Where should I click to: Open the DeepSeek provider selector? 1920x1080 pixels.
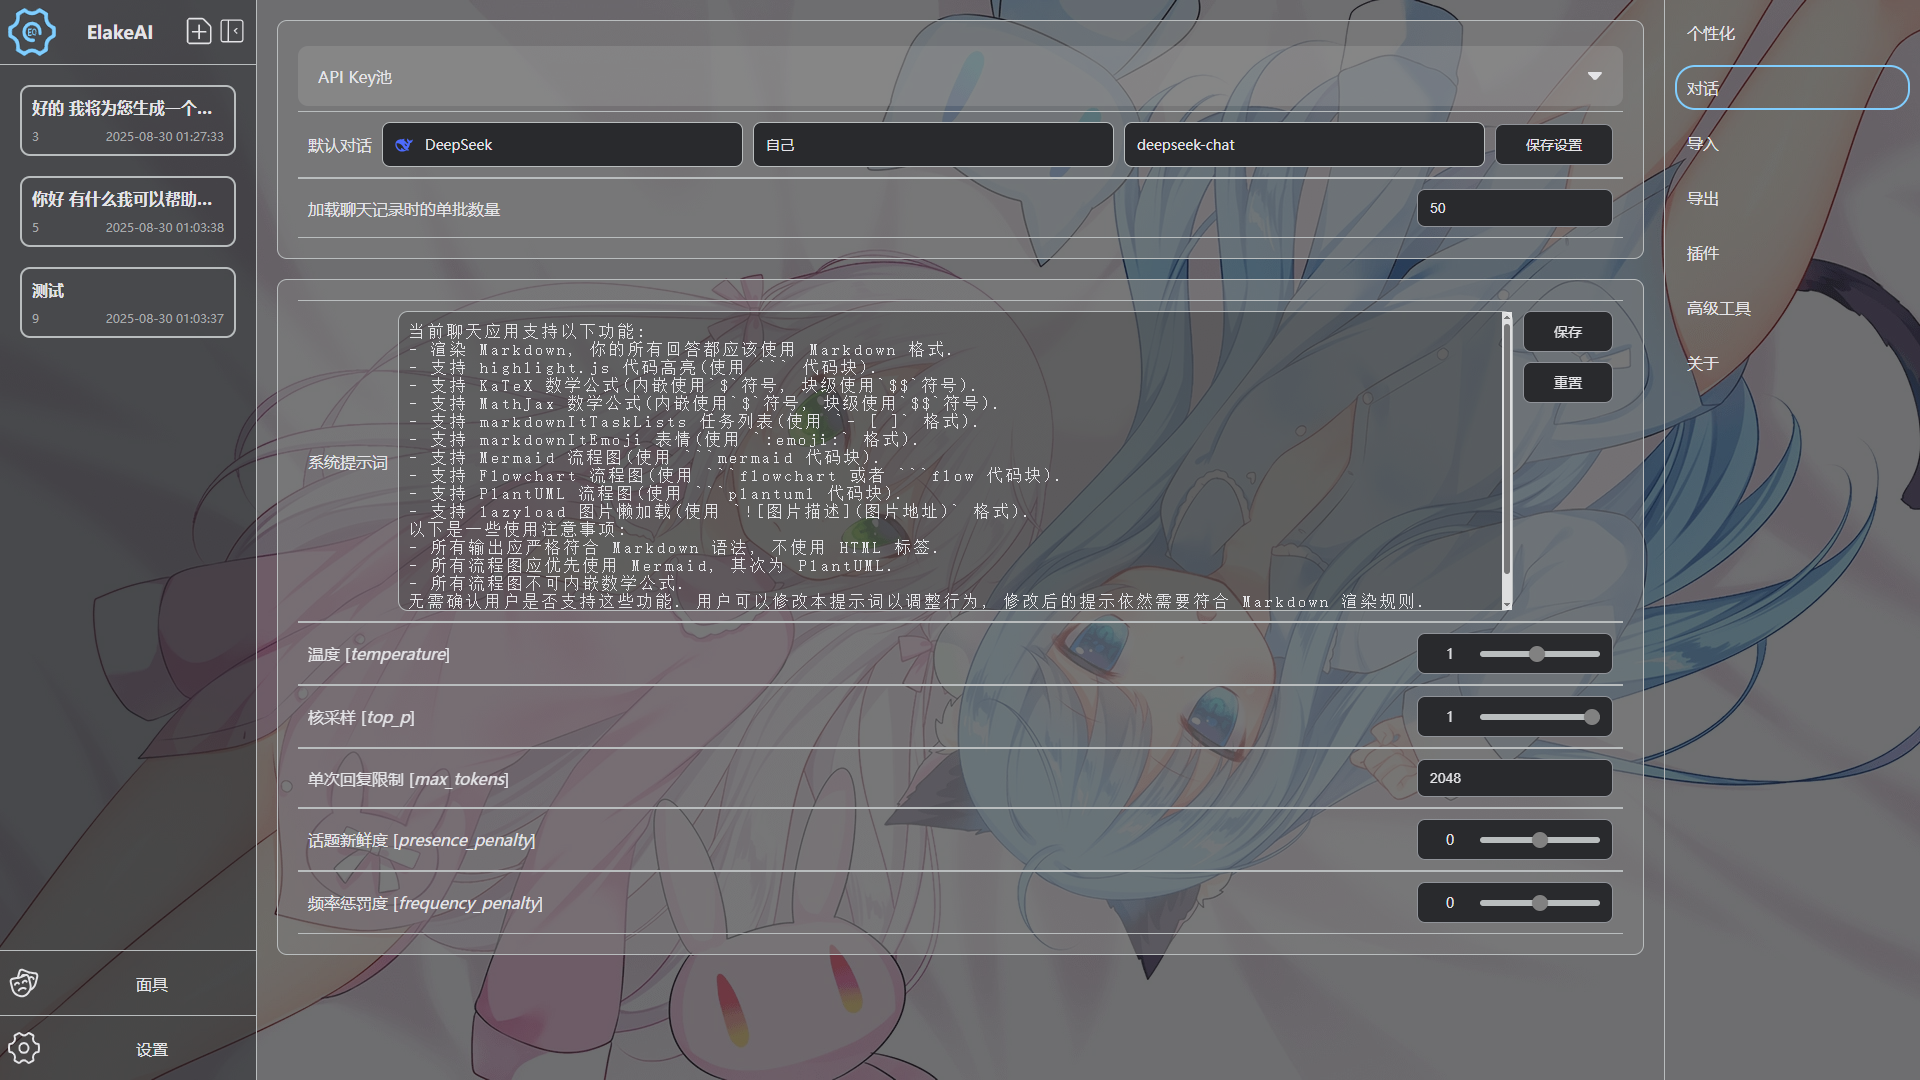562,145
